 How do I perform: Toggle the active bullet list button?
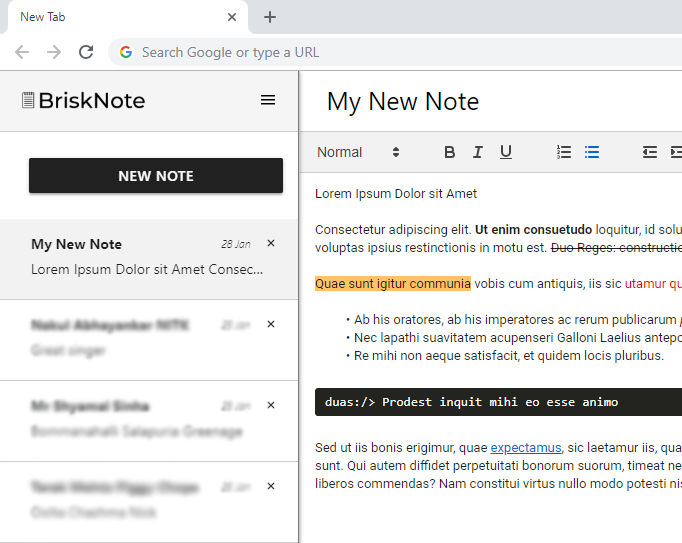pos(592,152)
